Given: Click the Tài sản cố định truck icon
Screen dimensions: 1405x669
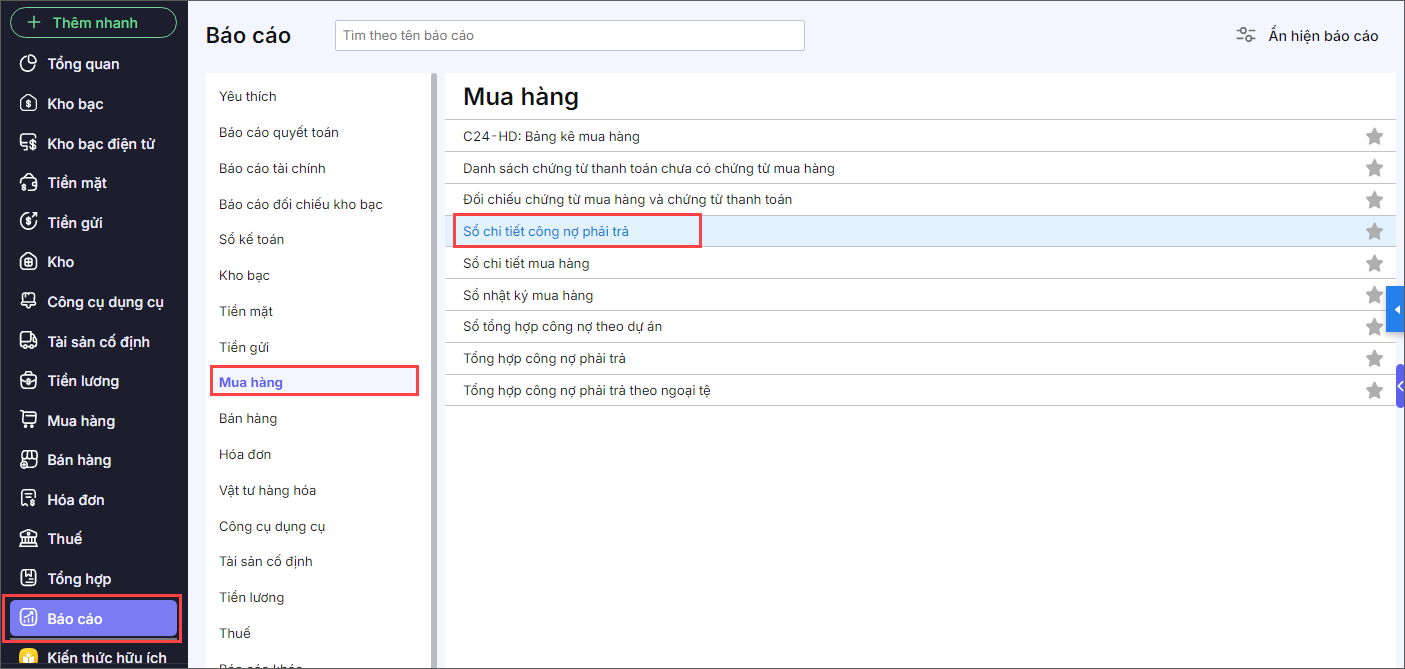Looking at the screenshot, I should pyautogui.click(x=29, y=341).
